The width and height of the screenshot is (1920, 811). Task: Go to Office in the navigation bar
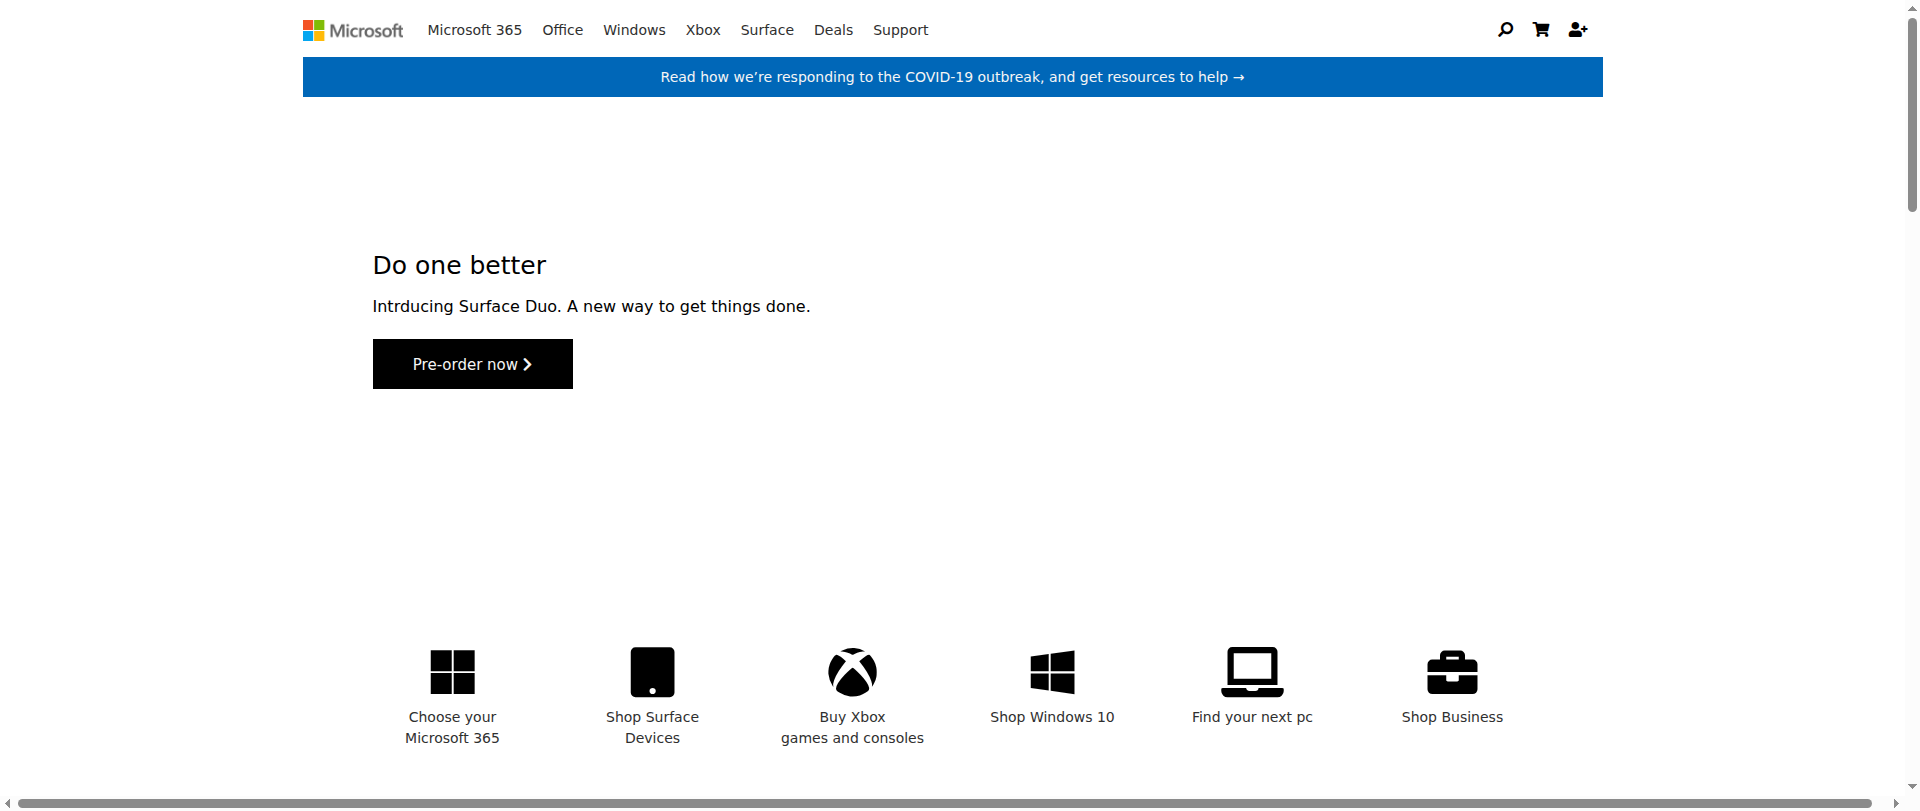[x=562, y=30]
